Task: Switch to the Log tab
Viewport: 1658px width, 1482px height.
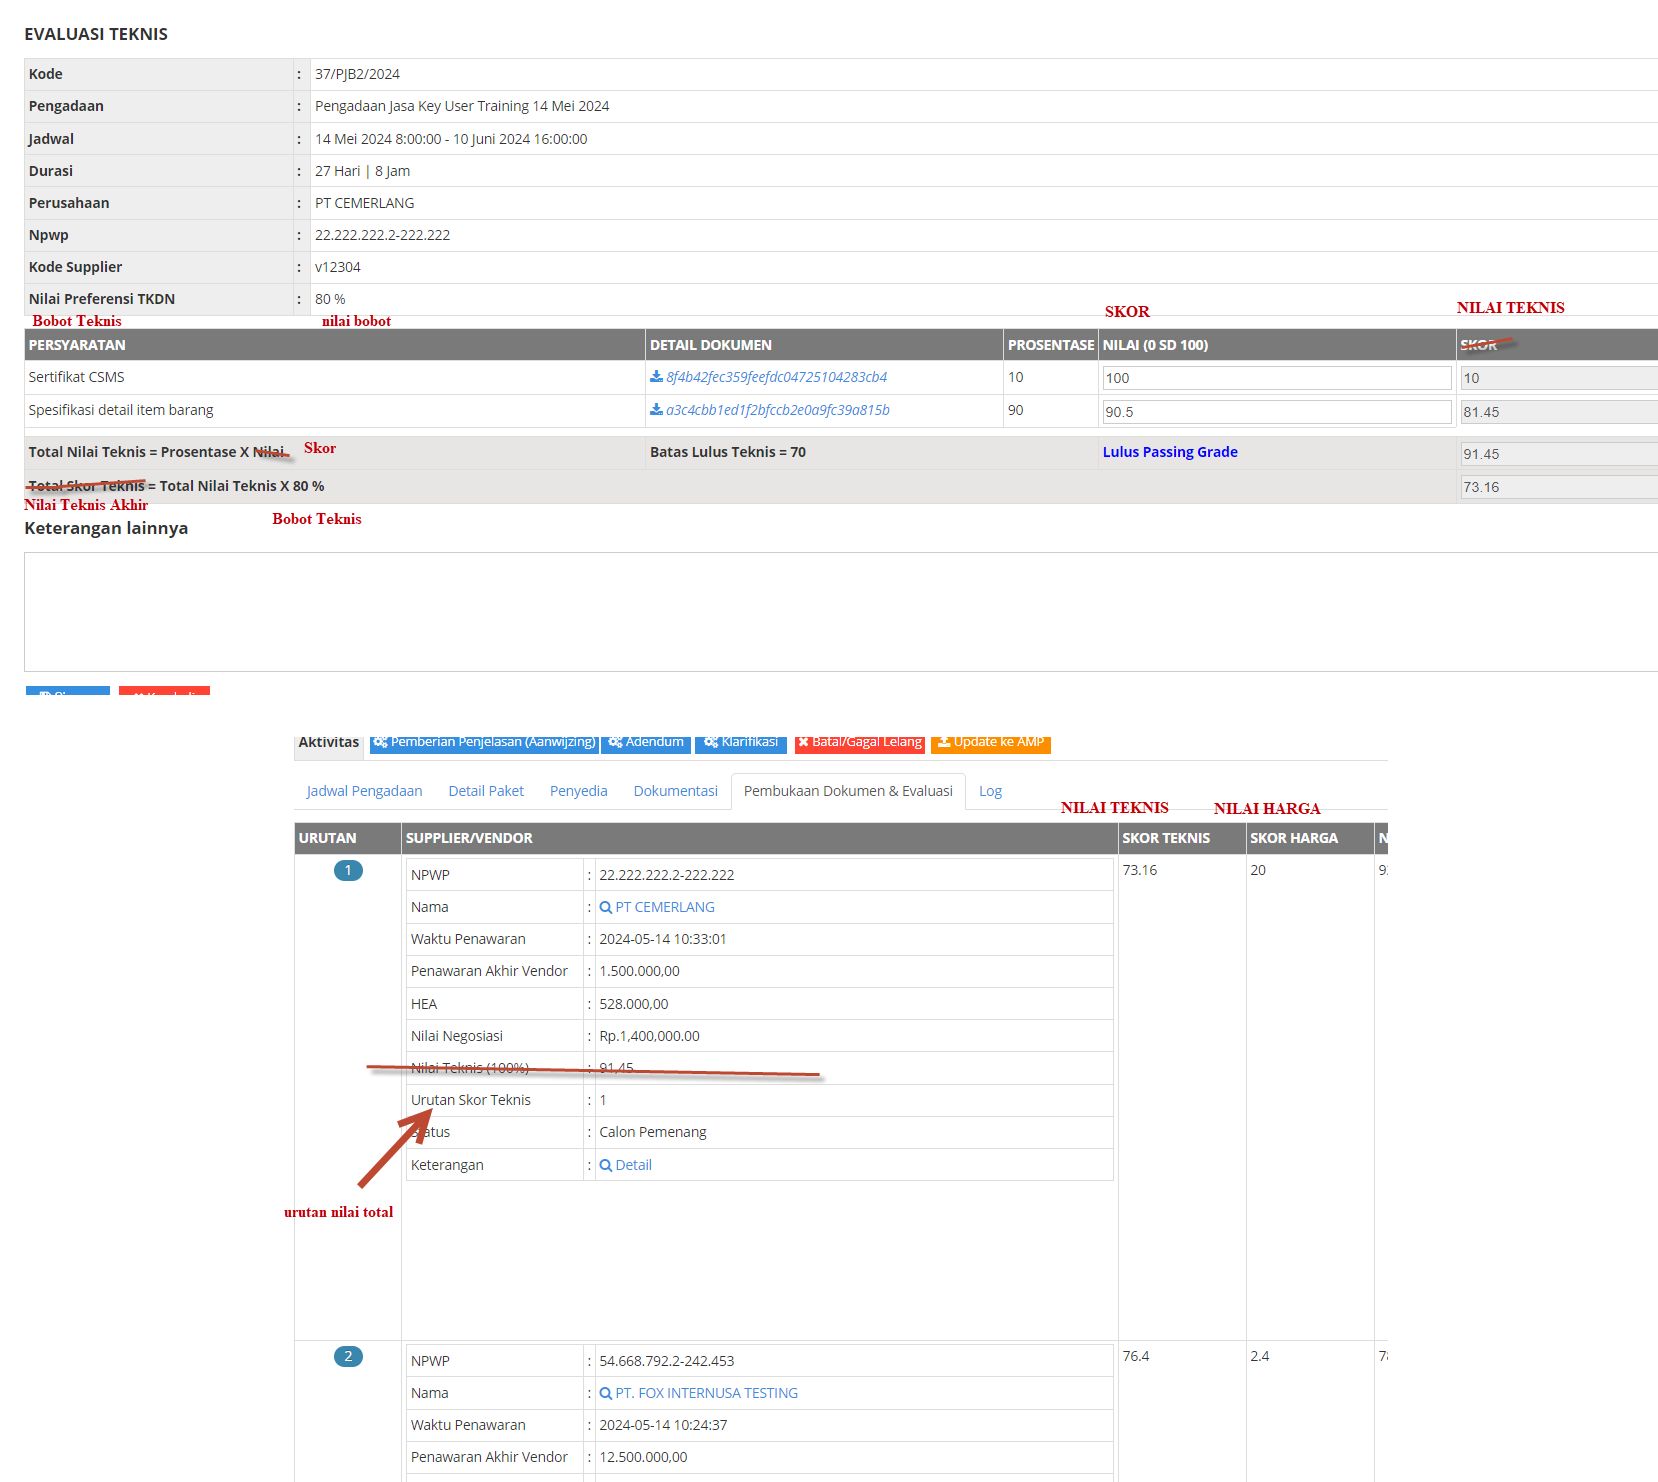Action: tap(990, 791)
